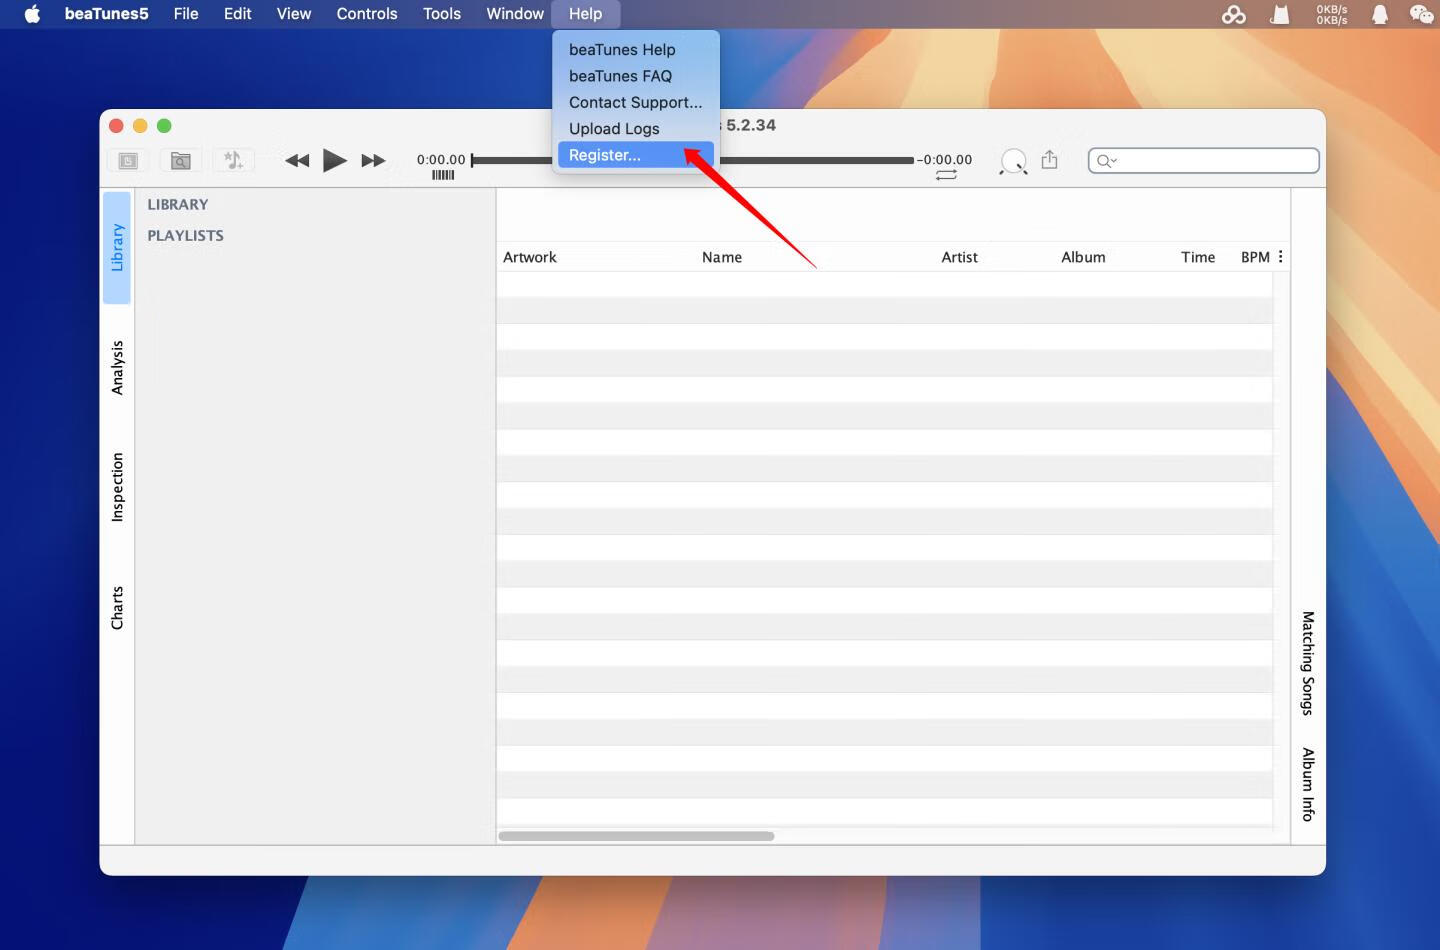Screen dimensions: 1440x950
Task: Switch to the Charts side tab
Action: (x=117, y=607)
